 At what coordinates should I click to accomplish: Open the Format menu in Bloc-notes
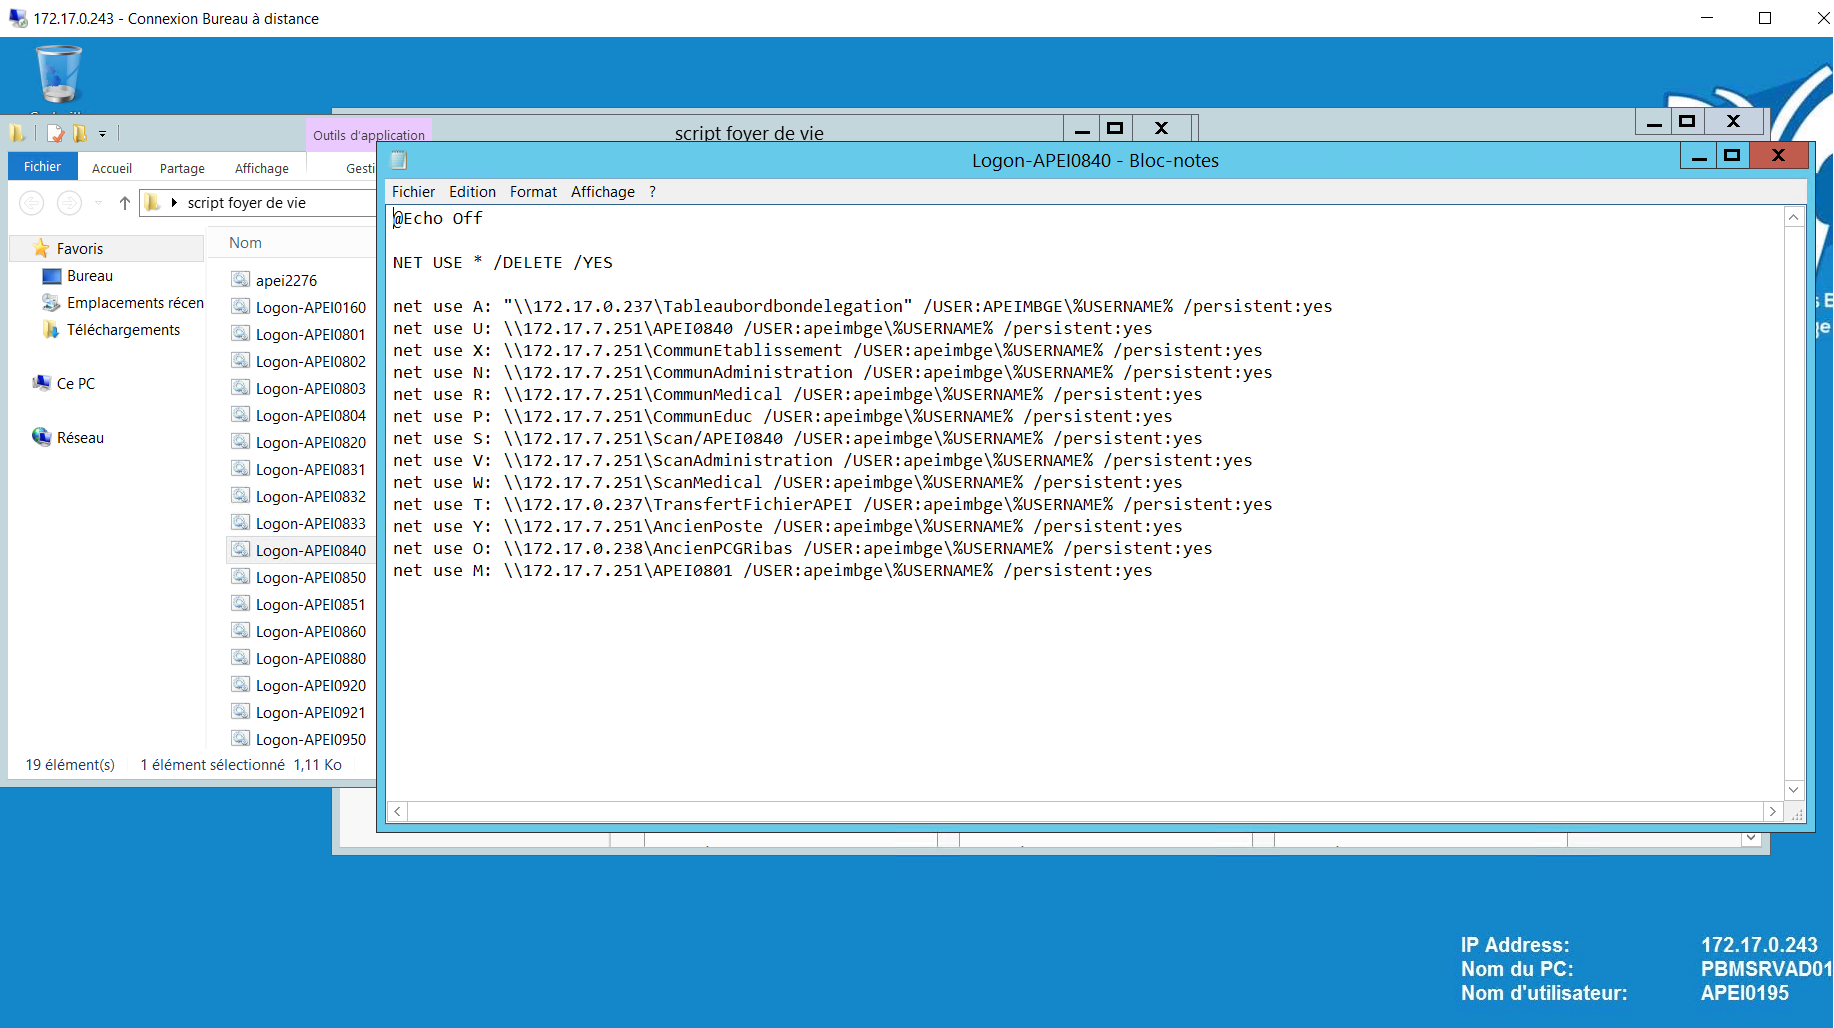pos(533,192)
